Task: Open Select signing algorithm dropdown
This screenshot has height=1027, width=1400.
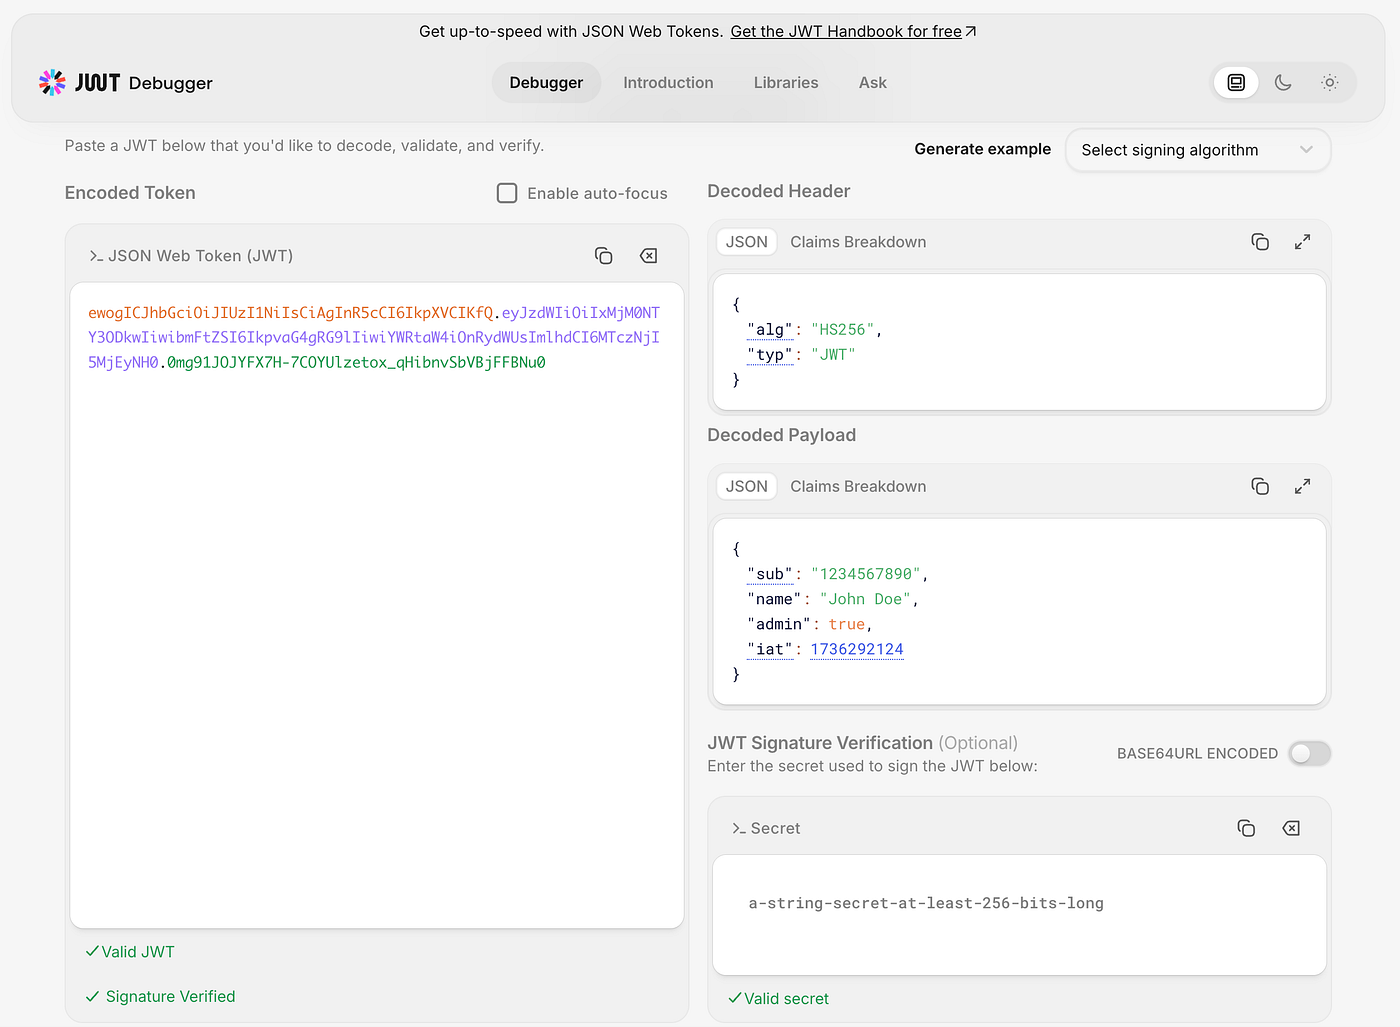Action: click(1198, 150)
